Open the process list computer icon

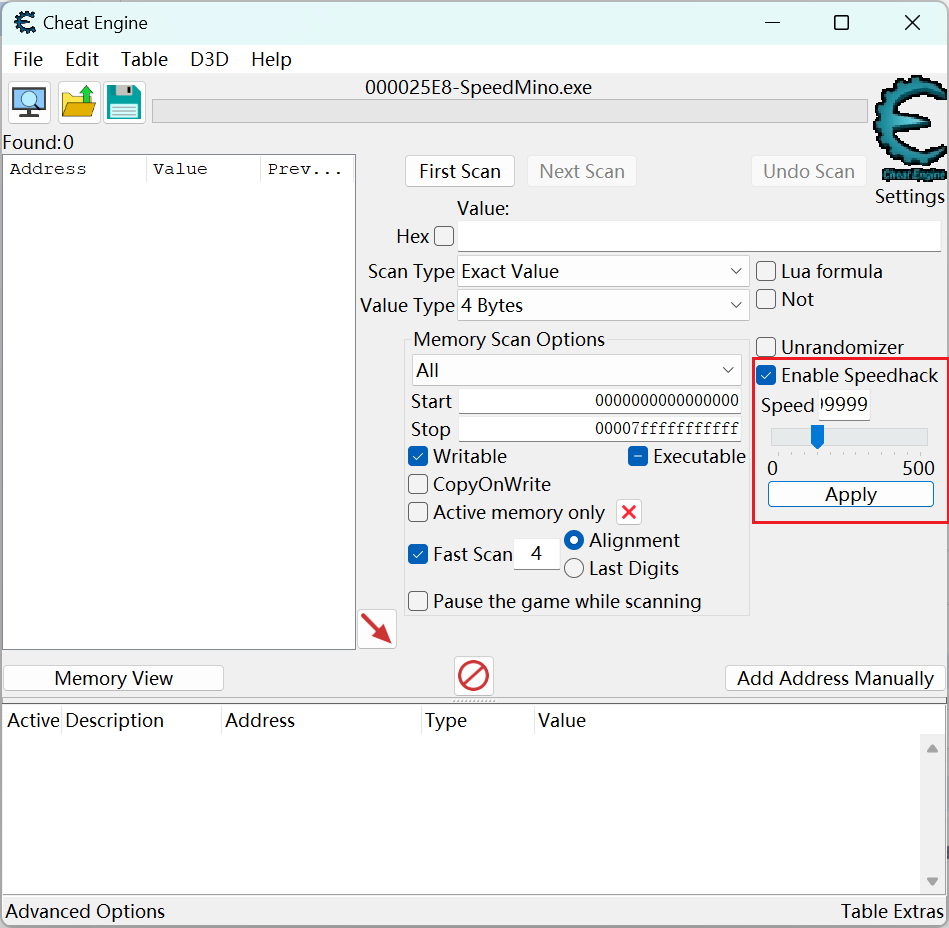point(29,102)
